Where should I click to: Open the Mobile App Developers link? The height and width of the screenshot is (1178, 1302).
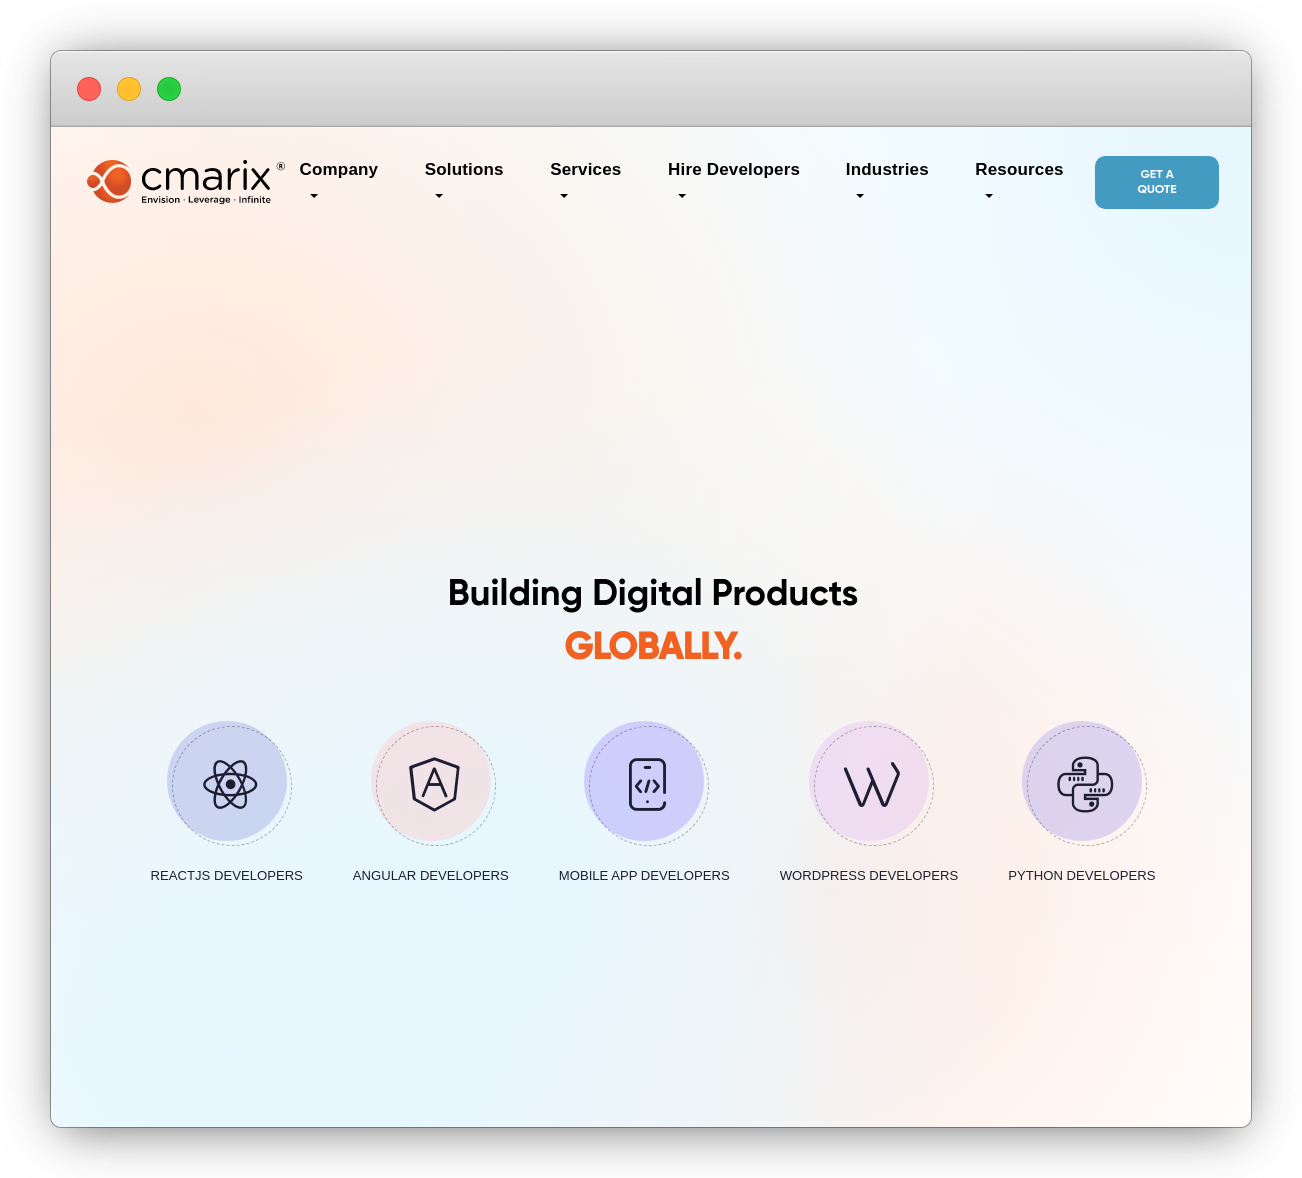tap(644, 875)
